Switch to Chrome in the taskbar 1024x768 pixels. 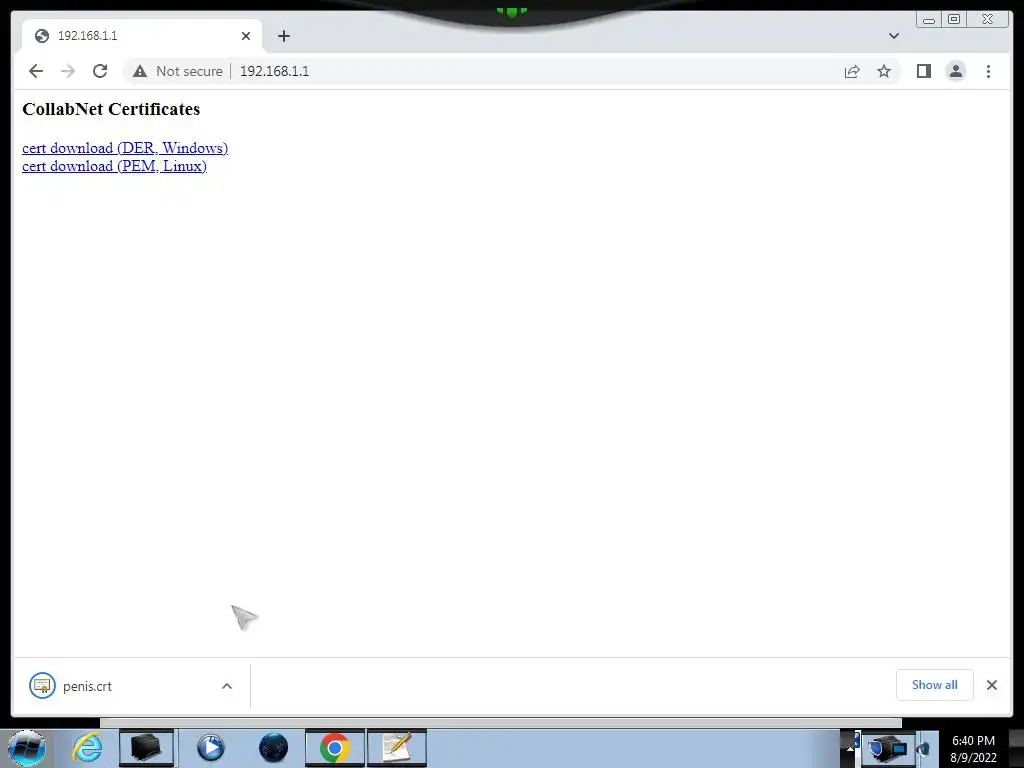click(x=334, y=748)
